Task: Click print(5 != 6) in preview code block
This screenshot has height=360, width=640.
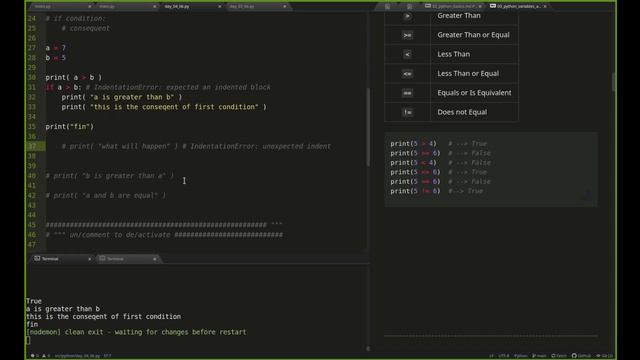Action: 415,191
